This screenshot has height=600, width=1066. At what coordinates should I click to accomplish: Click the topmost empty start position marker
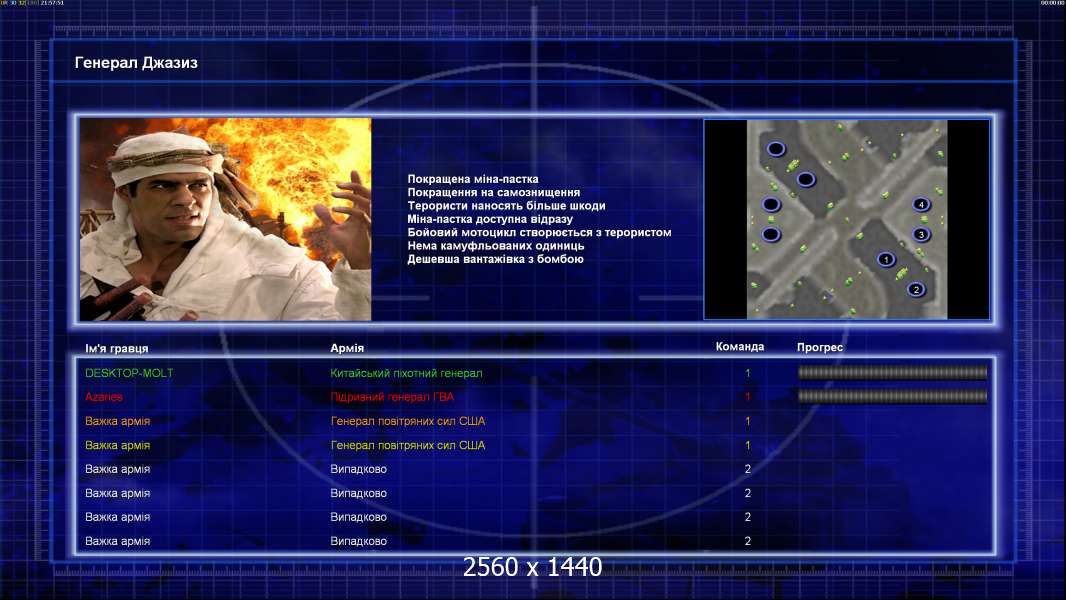(776, 149)
